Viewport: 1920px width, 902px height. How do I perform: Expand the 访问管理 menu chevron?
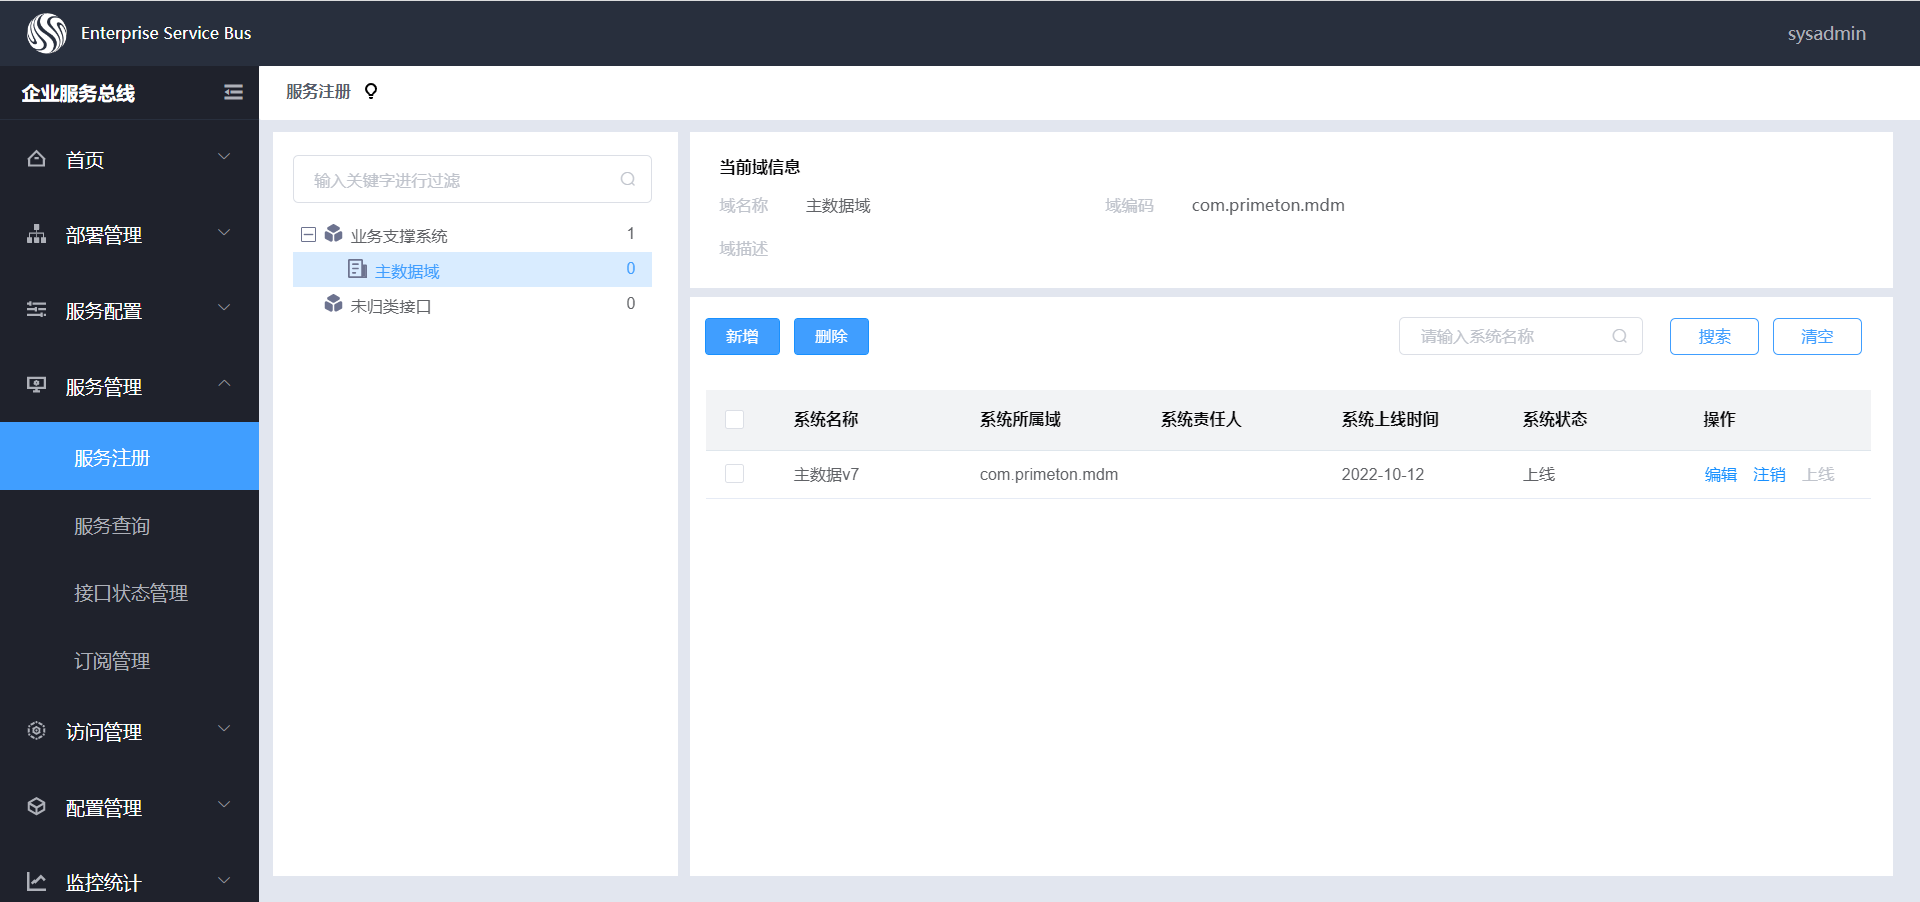[x=225, y=728]
